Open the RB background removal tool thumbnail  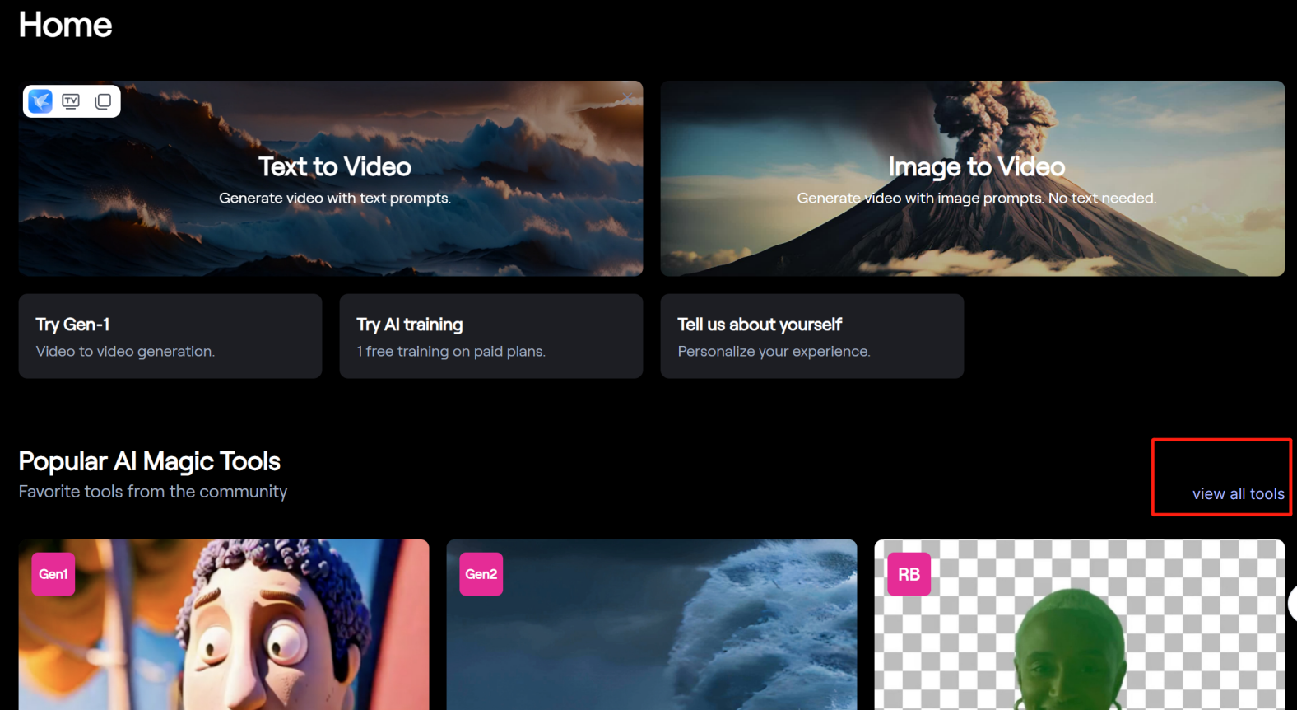point(1080,625)
